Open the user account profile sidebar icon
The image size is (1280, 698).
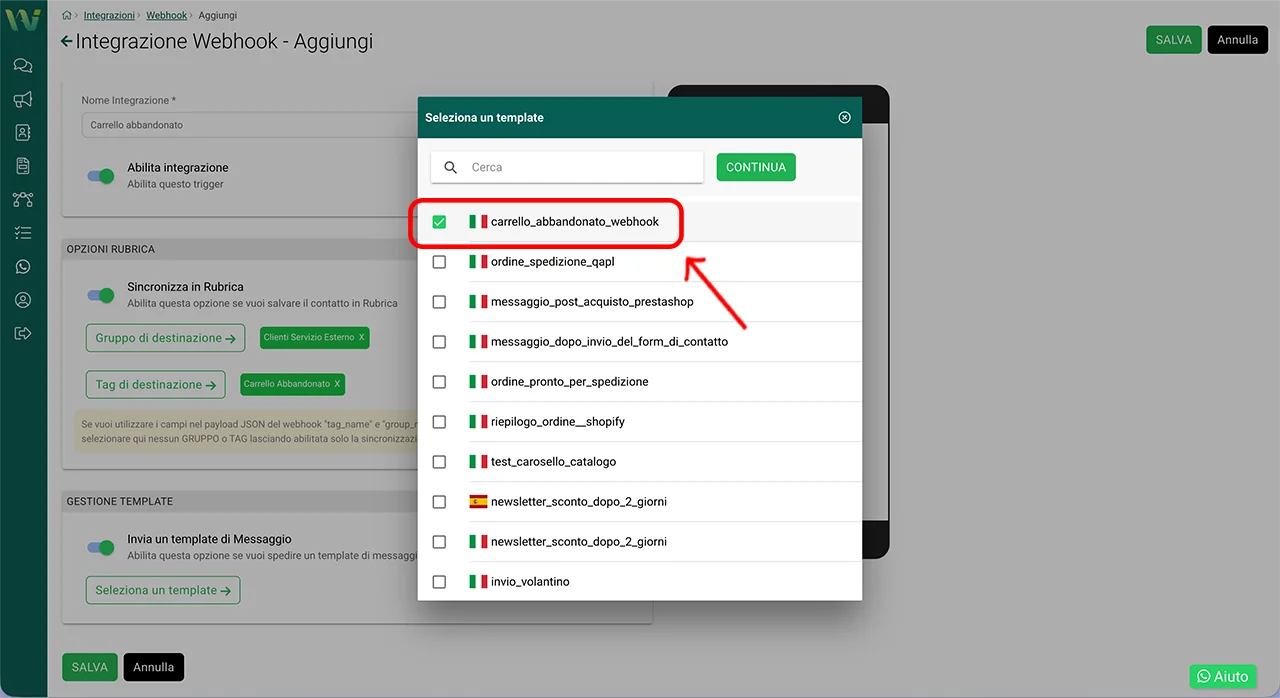point(23,300)
